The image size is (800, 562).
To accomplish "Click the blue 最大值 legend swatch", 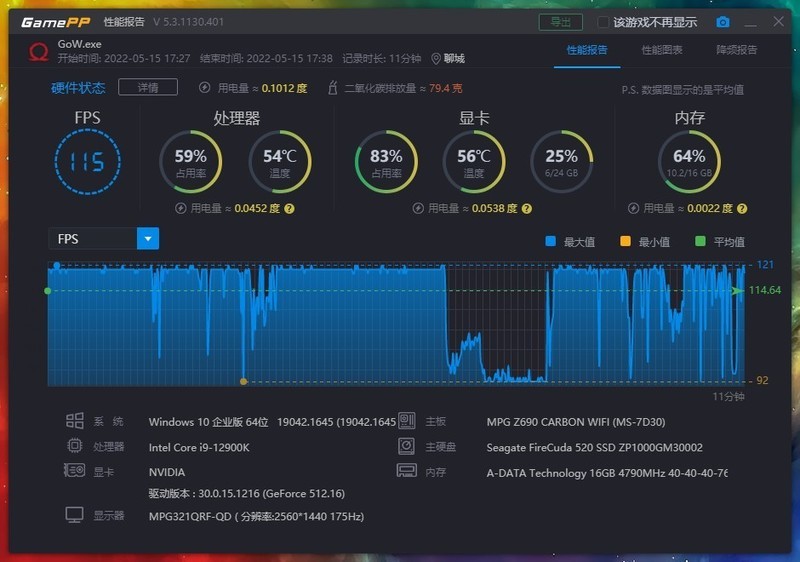I will point(551,241).
